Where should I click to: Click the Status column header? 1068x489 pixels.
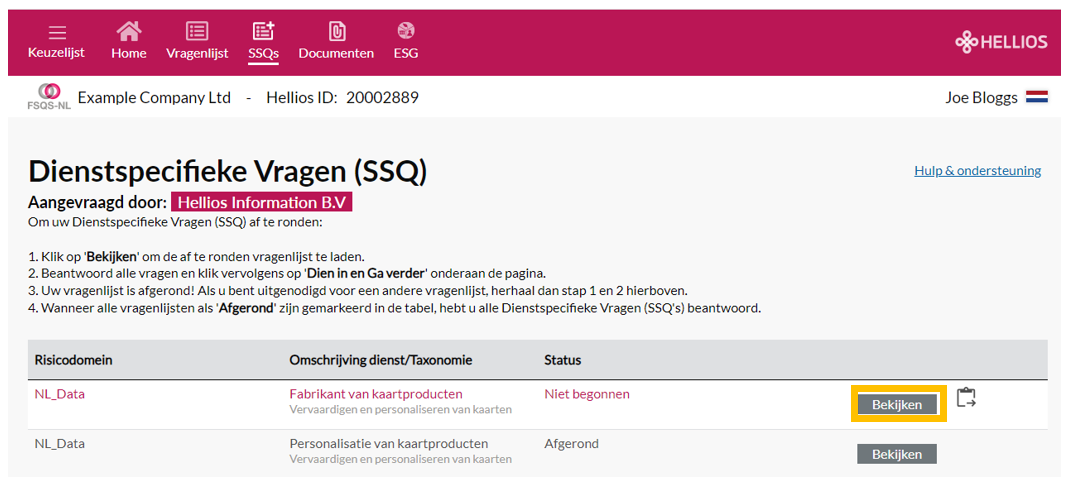coord(563,360)
